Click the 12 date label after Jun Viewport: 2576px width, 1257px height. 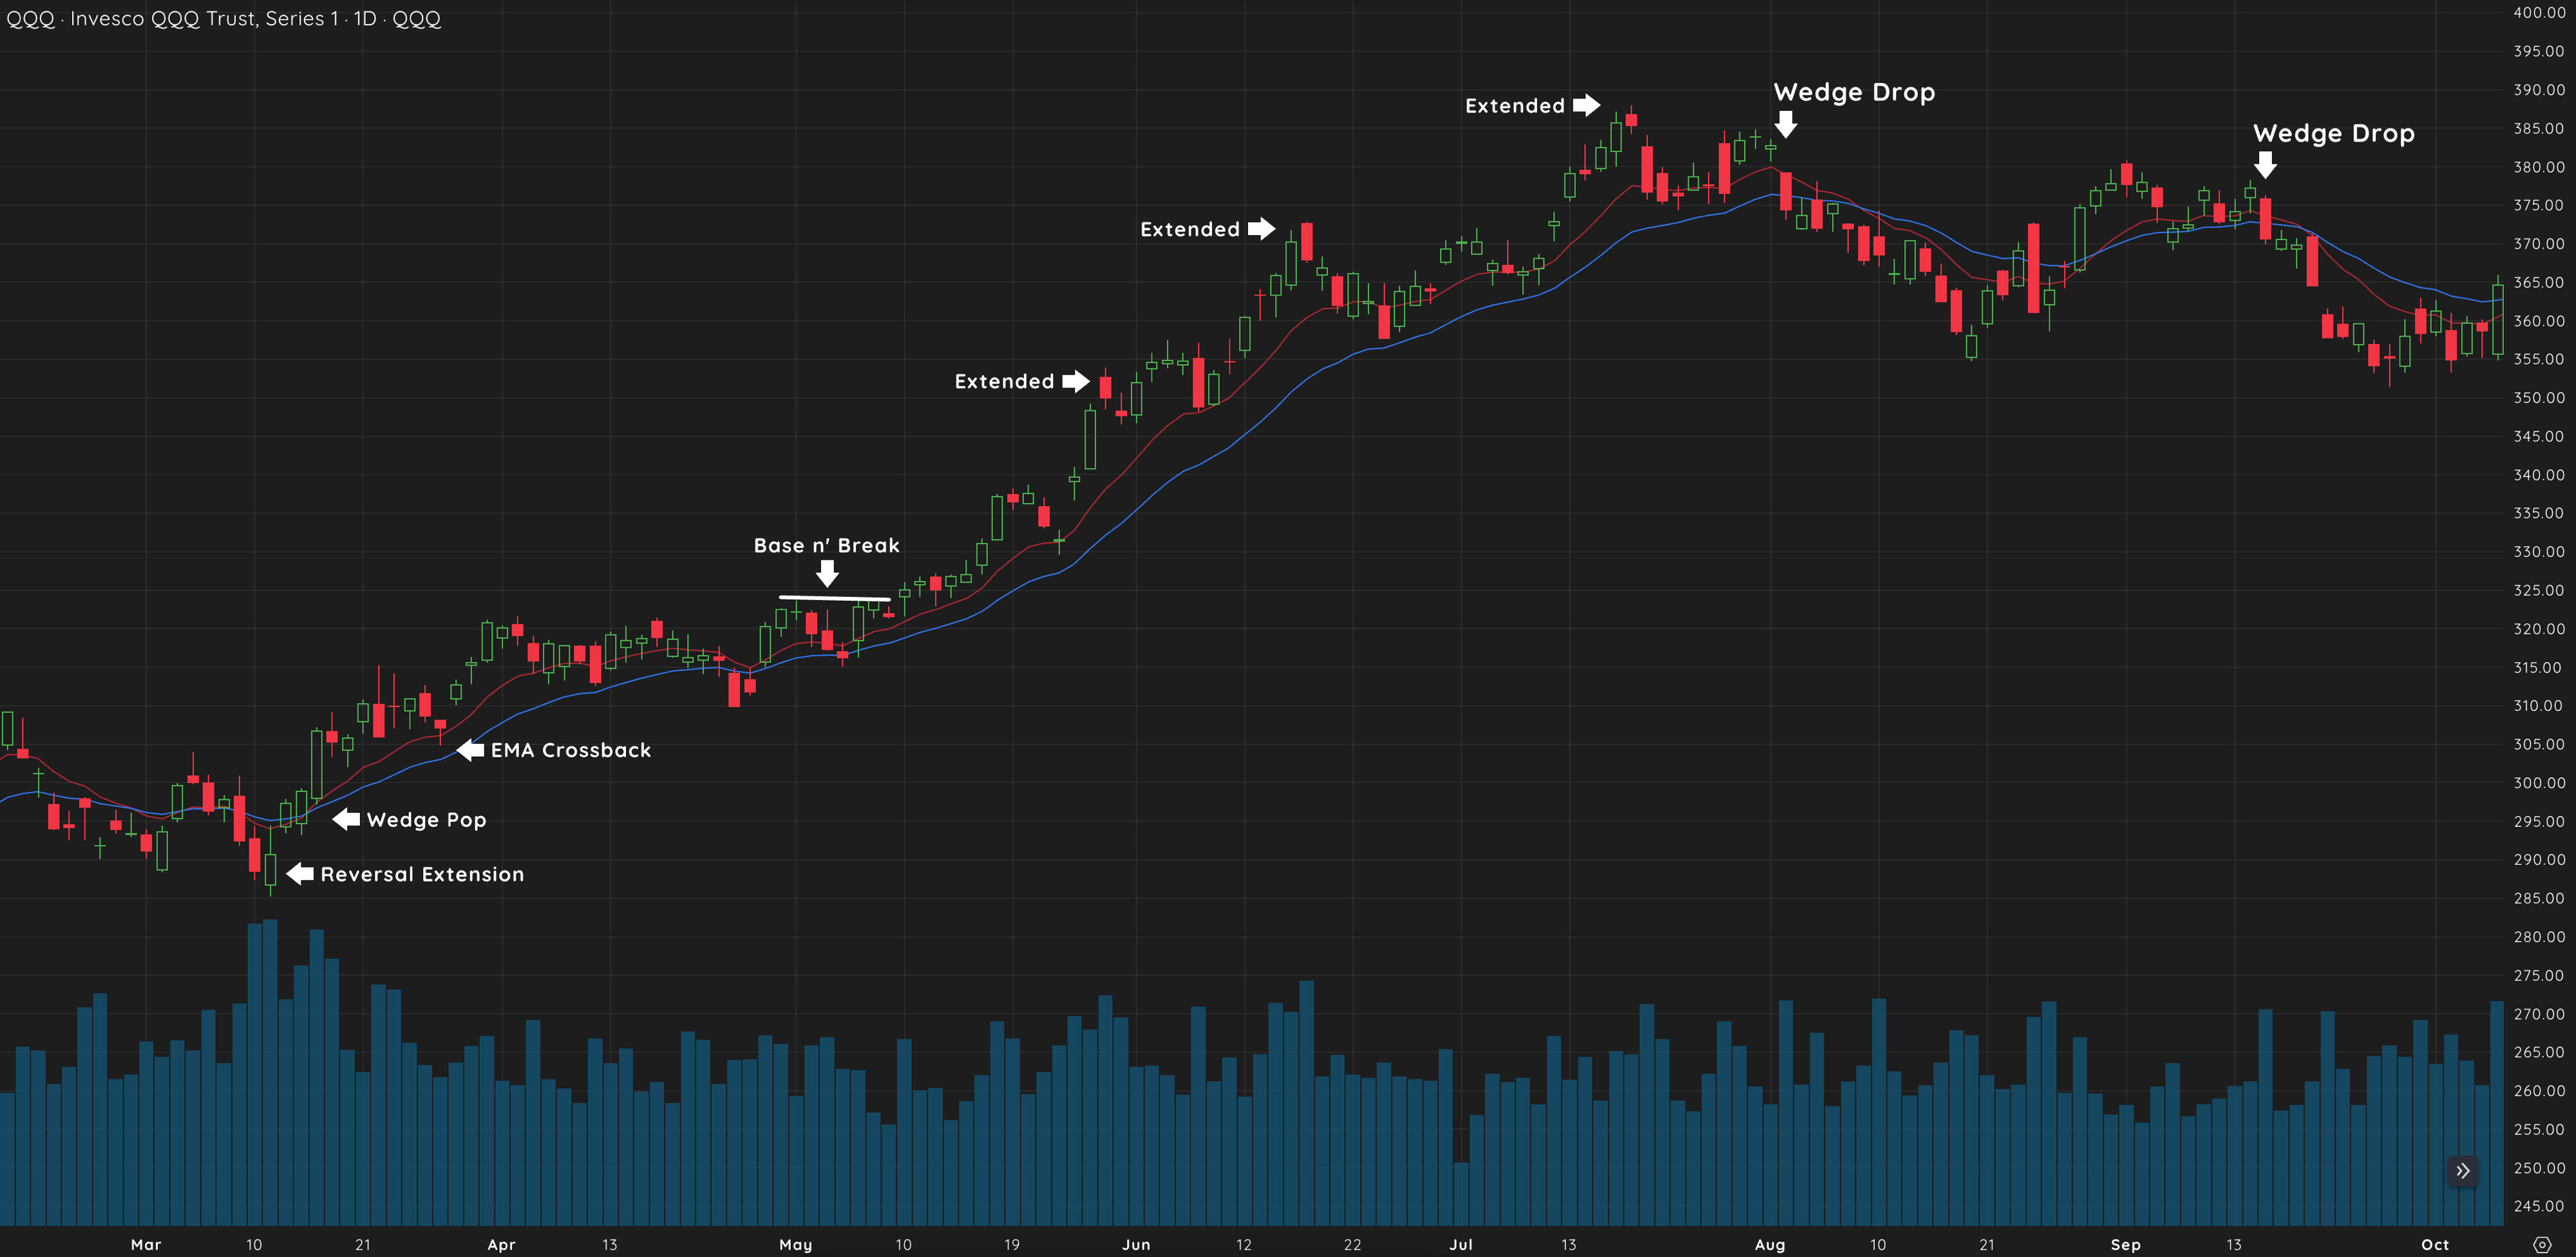click(x=1244, y=1244)
